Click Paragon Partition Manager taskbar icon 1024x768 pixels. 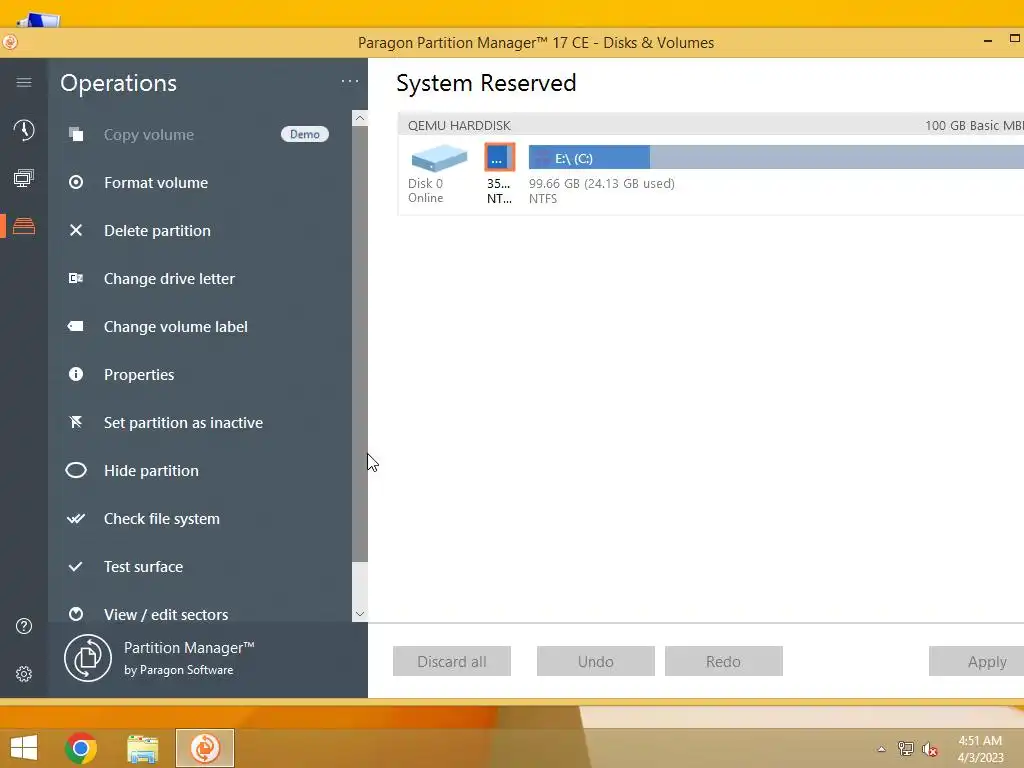click(204, 748)
